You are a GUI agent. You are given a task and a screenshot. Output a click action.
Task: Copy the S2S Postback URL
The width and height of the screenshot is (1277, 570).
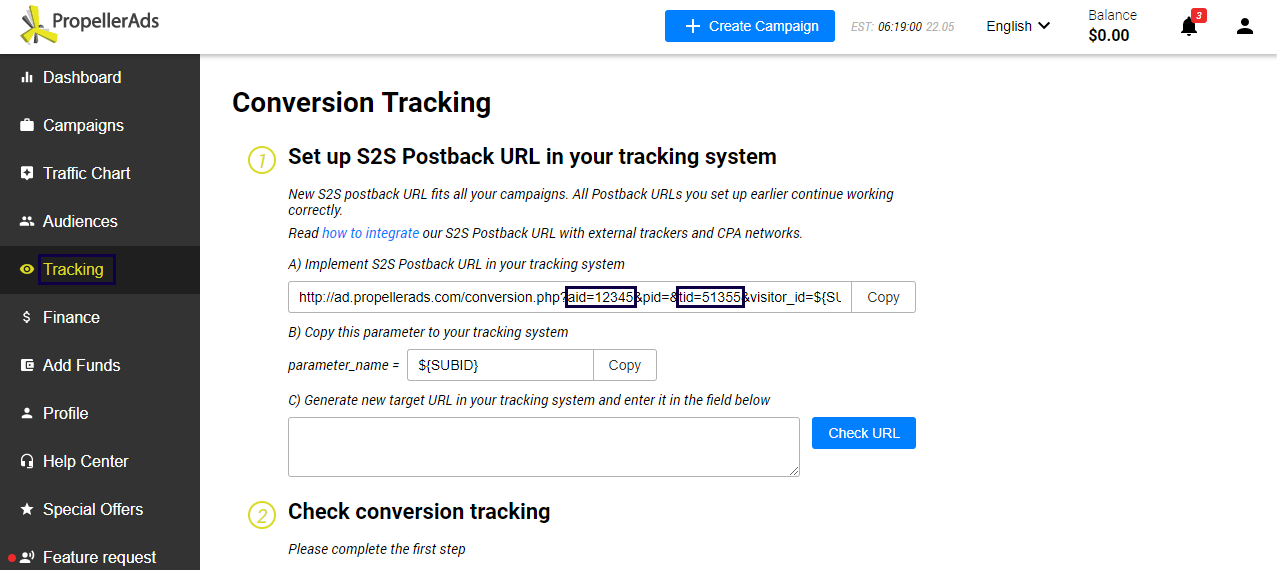(883, 298)
